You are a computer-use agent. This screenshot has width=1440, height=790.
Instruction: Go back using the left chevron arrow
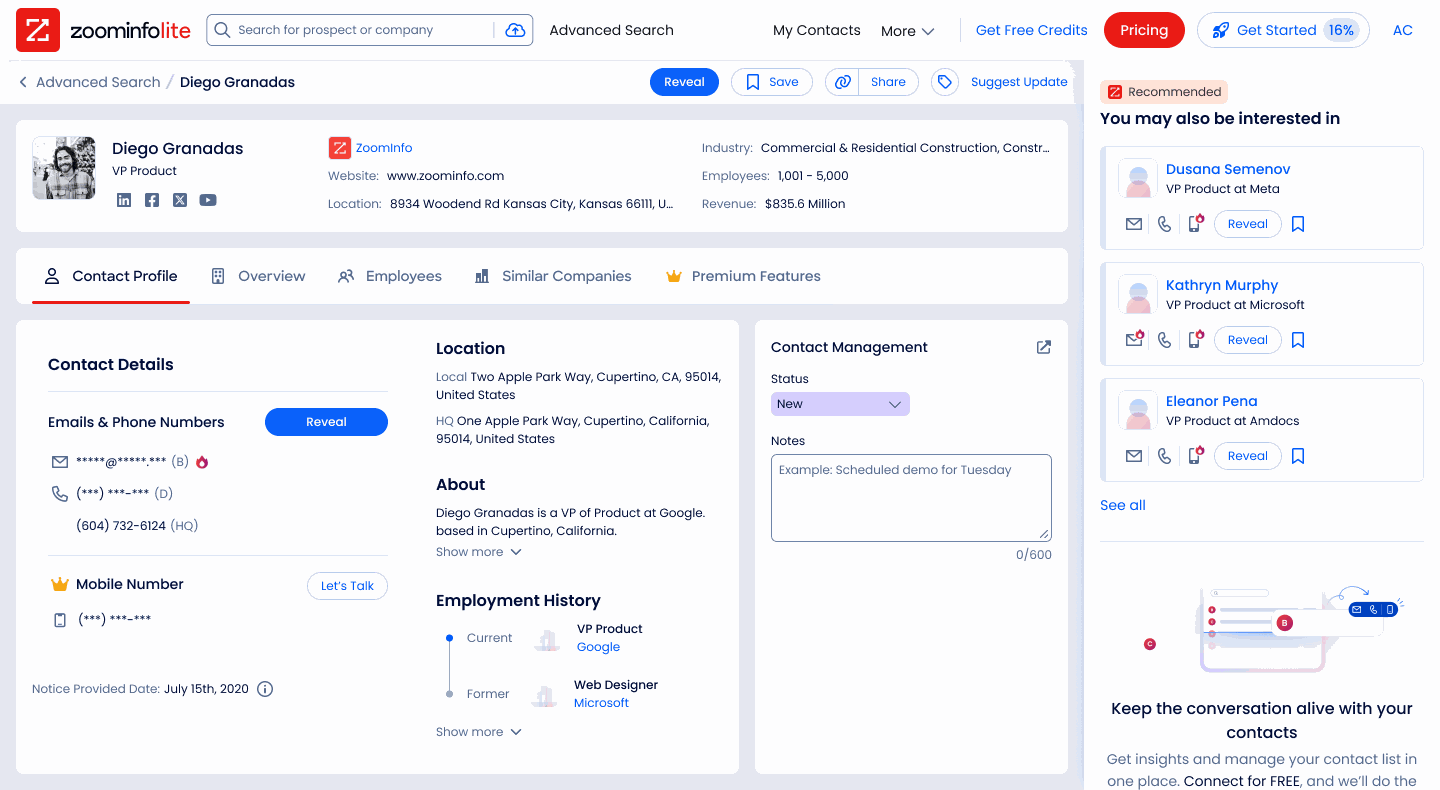pos(23,82)
